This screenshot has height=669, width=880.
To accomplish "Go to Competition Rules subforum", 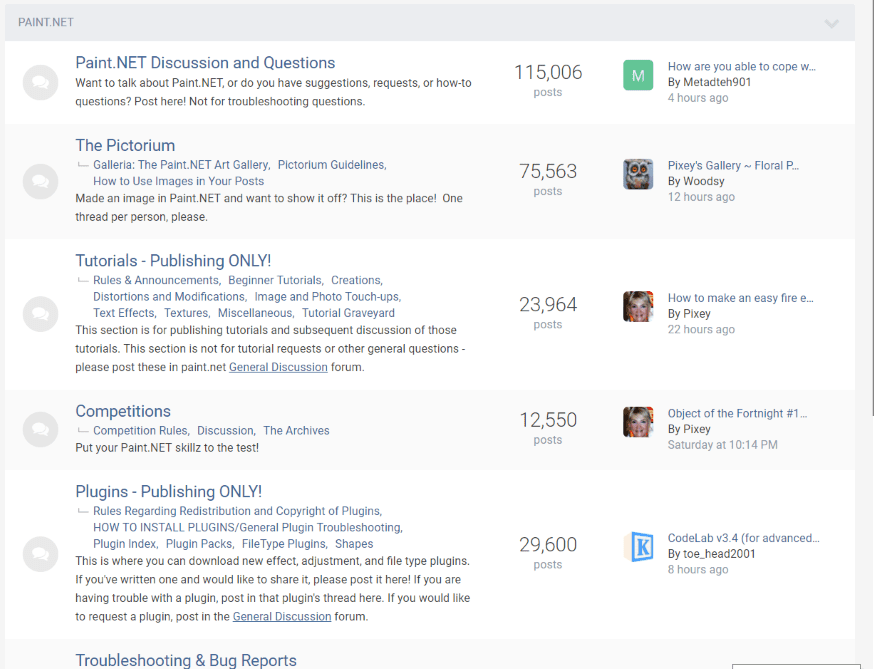I will 140,431.
